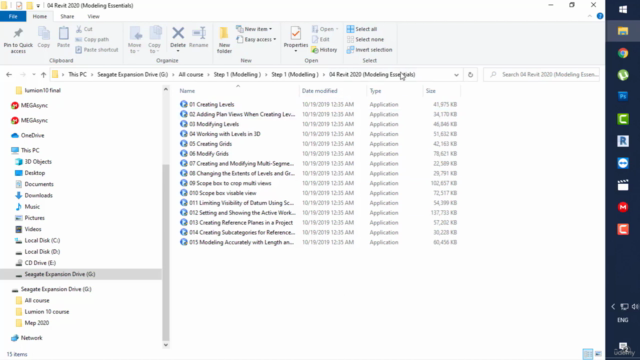640x360 pixels.
Task: Open the Move to command
Action: (135, 40)
